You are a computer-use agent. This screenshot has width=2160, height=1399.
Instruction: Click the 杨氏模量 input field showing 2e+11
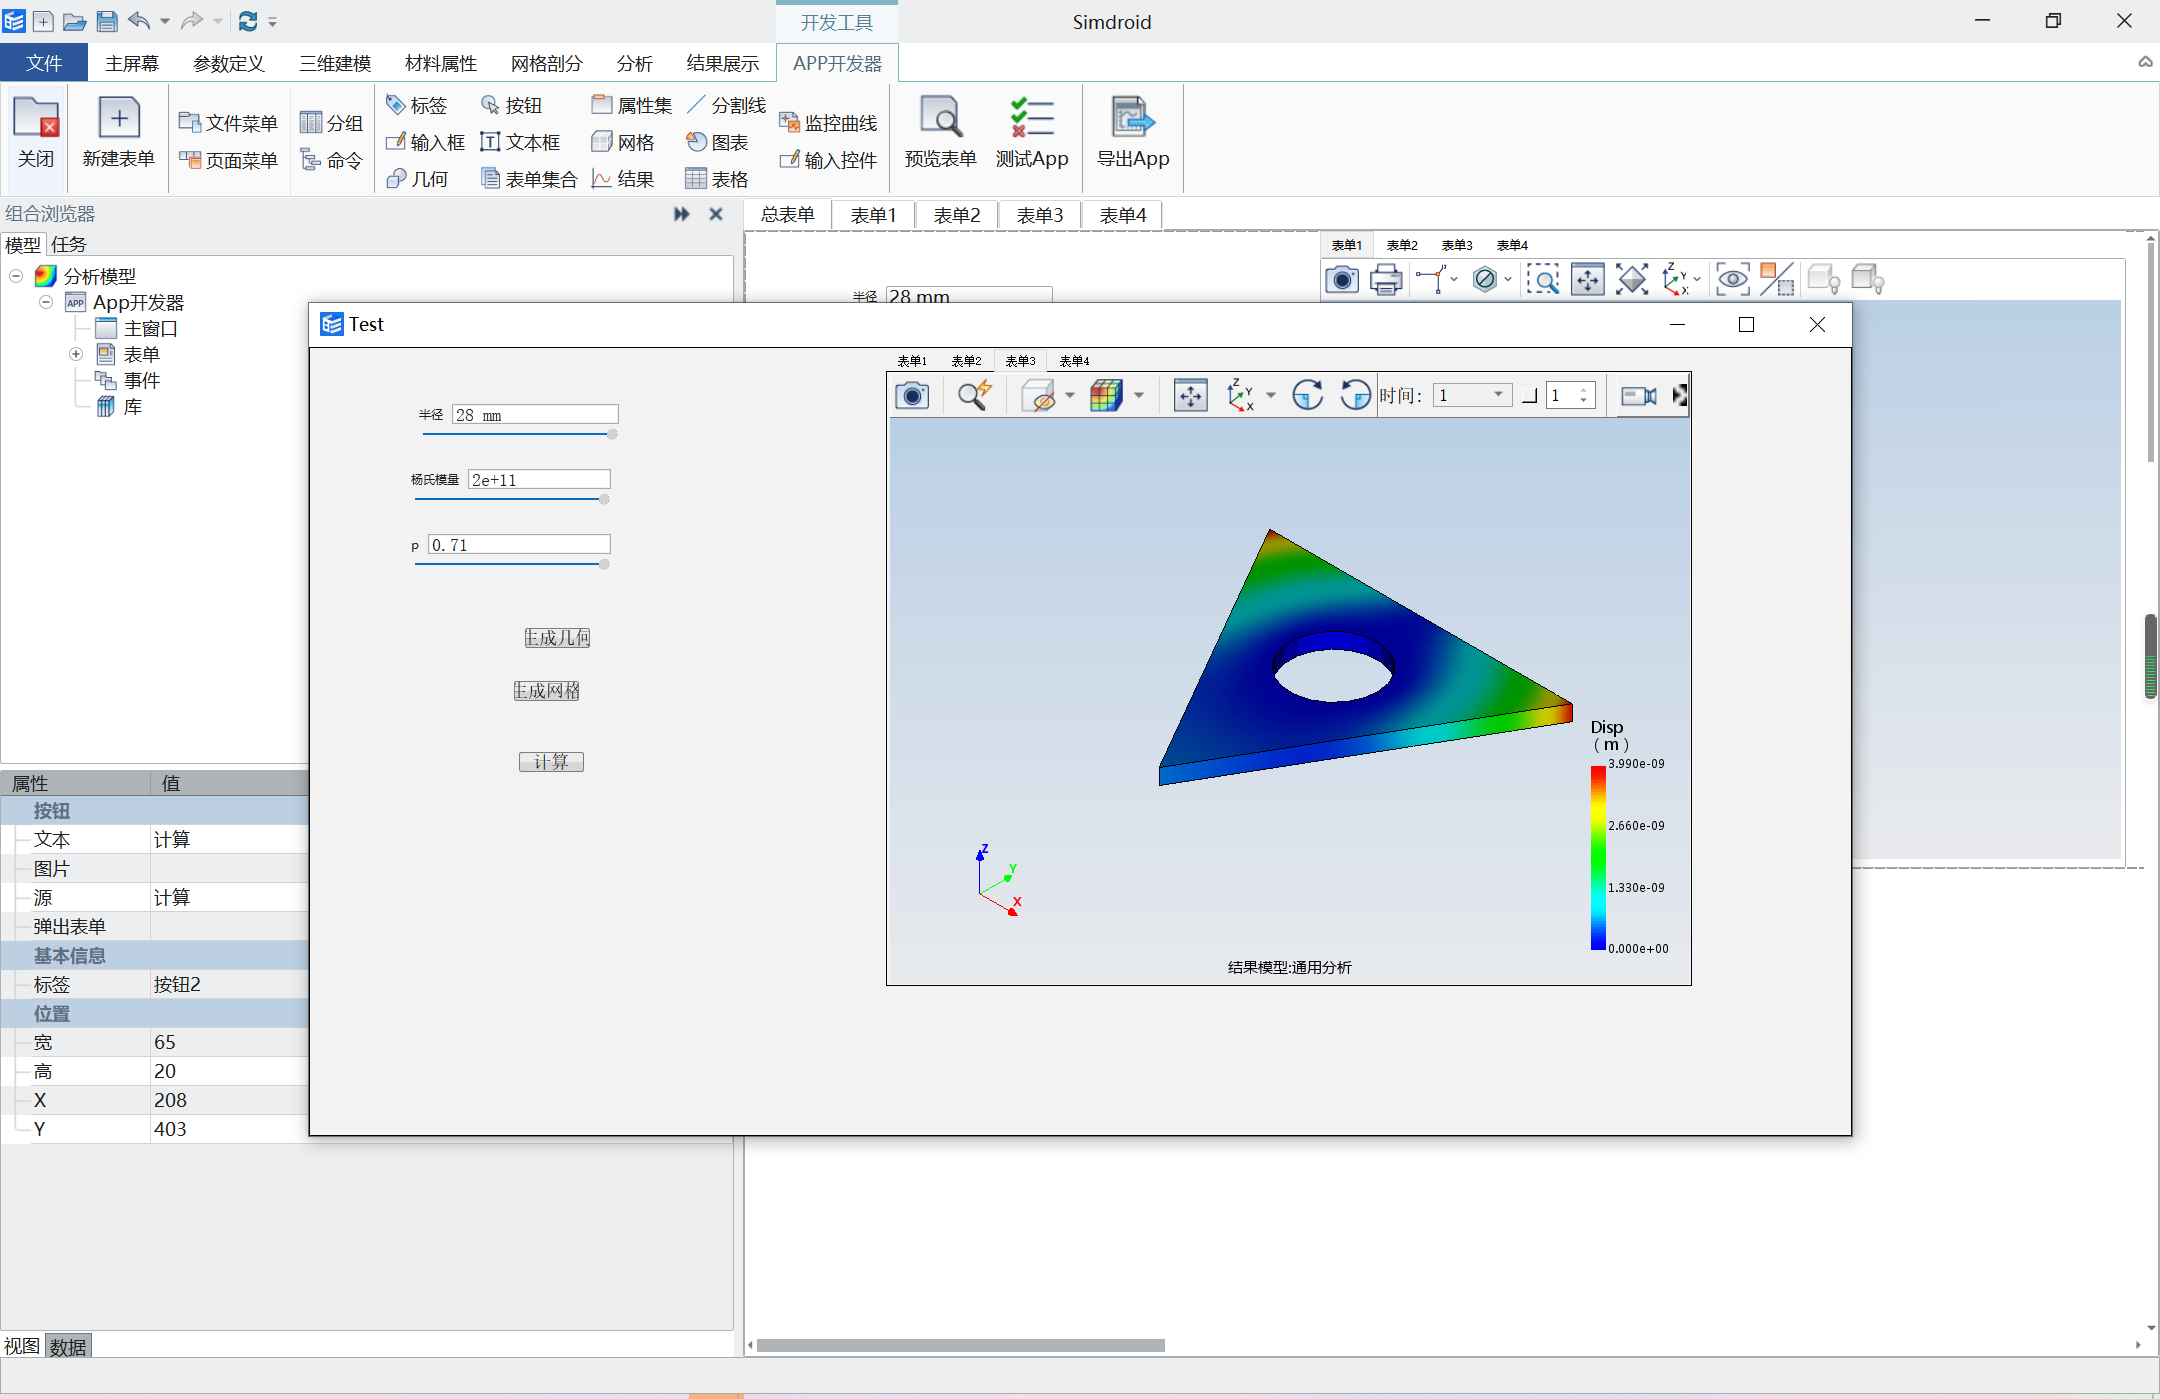(539, 480)
